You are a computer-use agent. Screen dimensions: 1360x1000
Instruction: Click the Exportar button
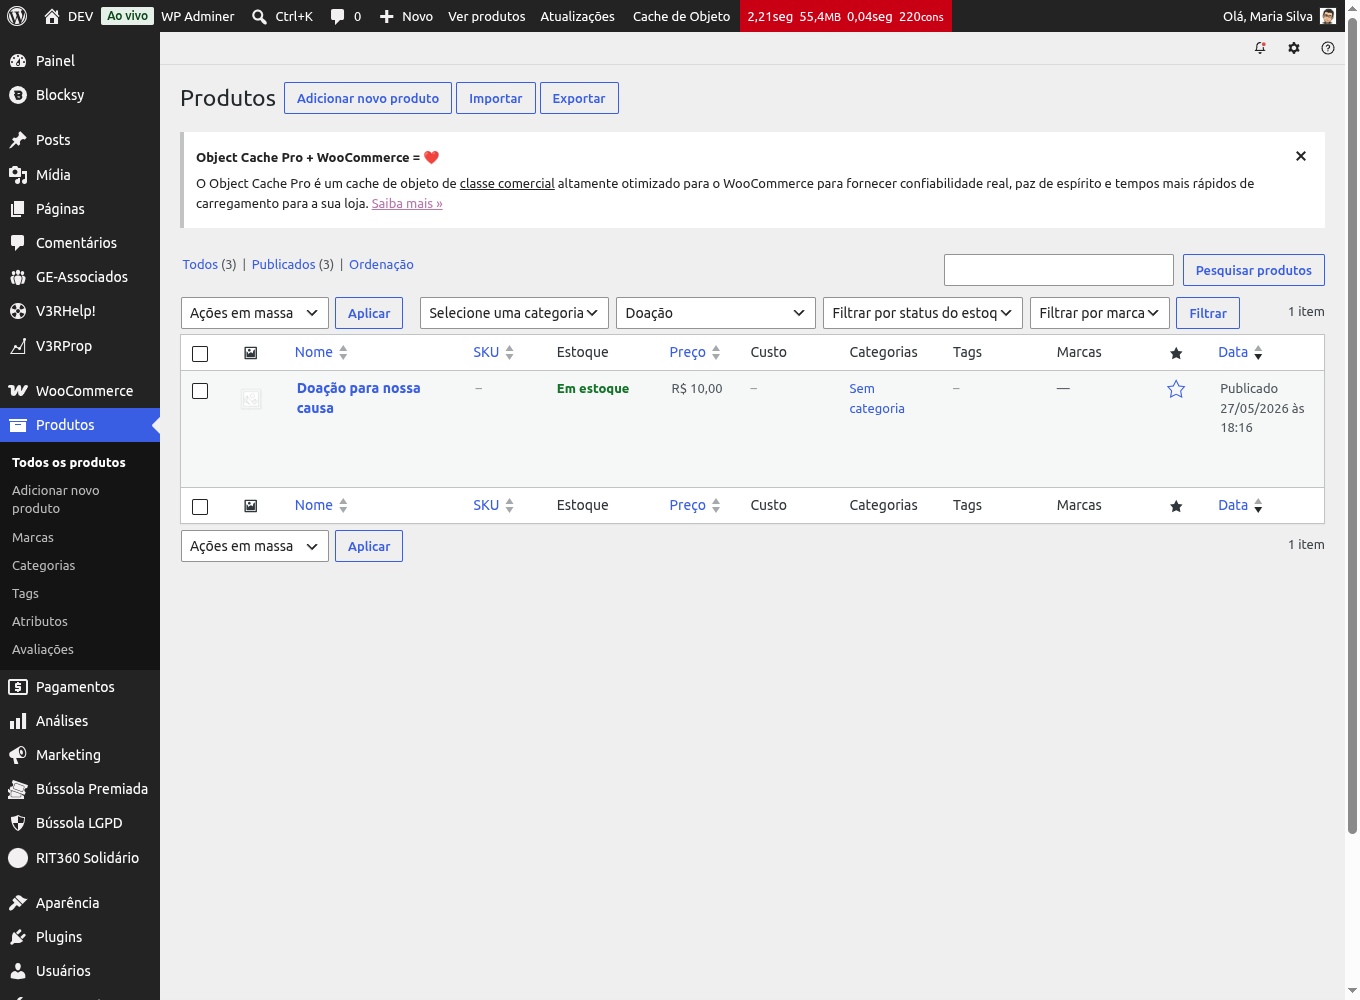(579, 98)
